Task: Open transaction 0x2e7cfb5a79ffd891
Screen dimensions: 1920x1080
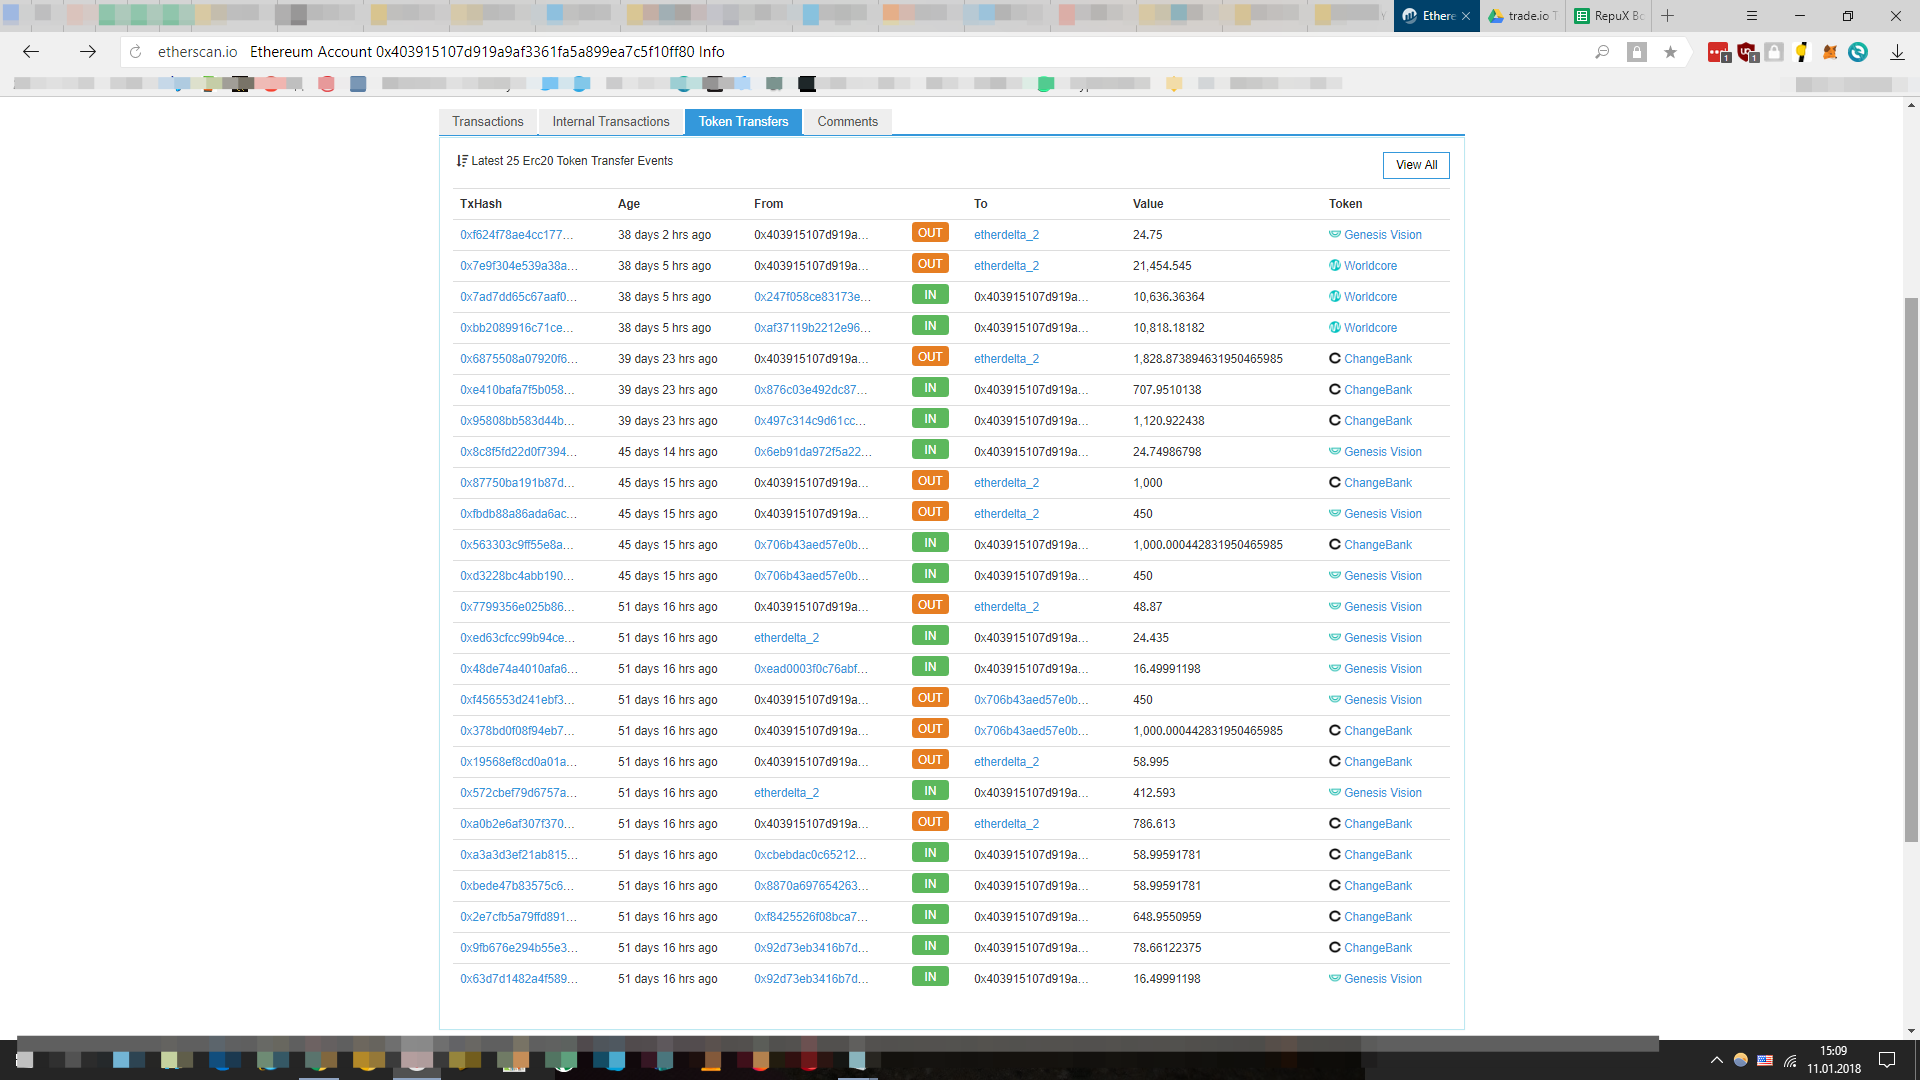Action: coord(518,917)
